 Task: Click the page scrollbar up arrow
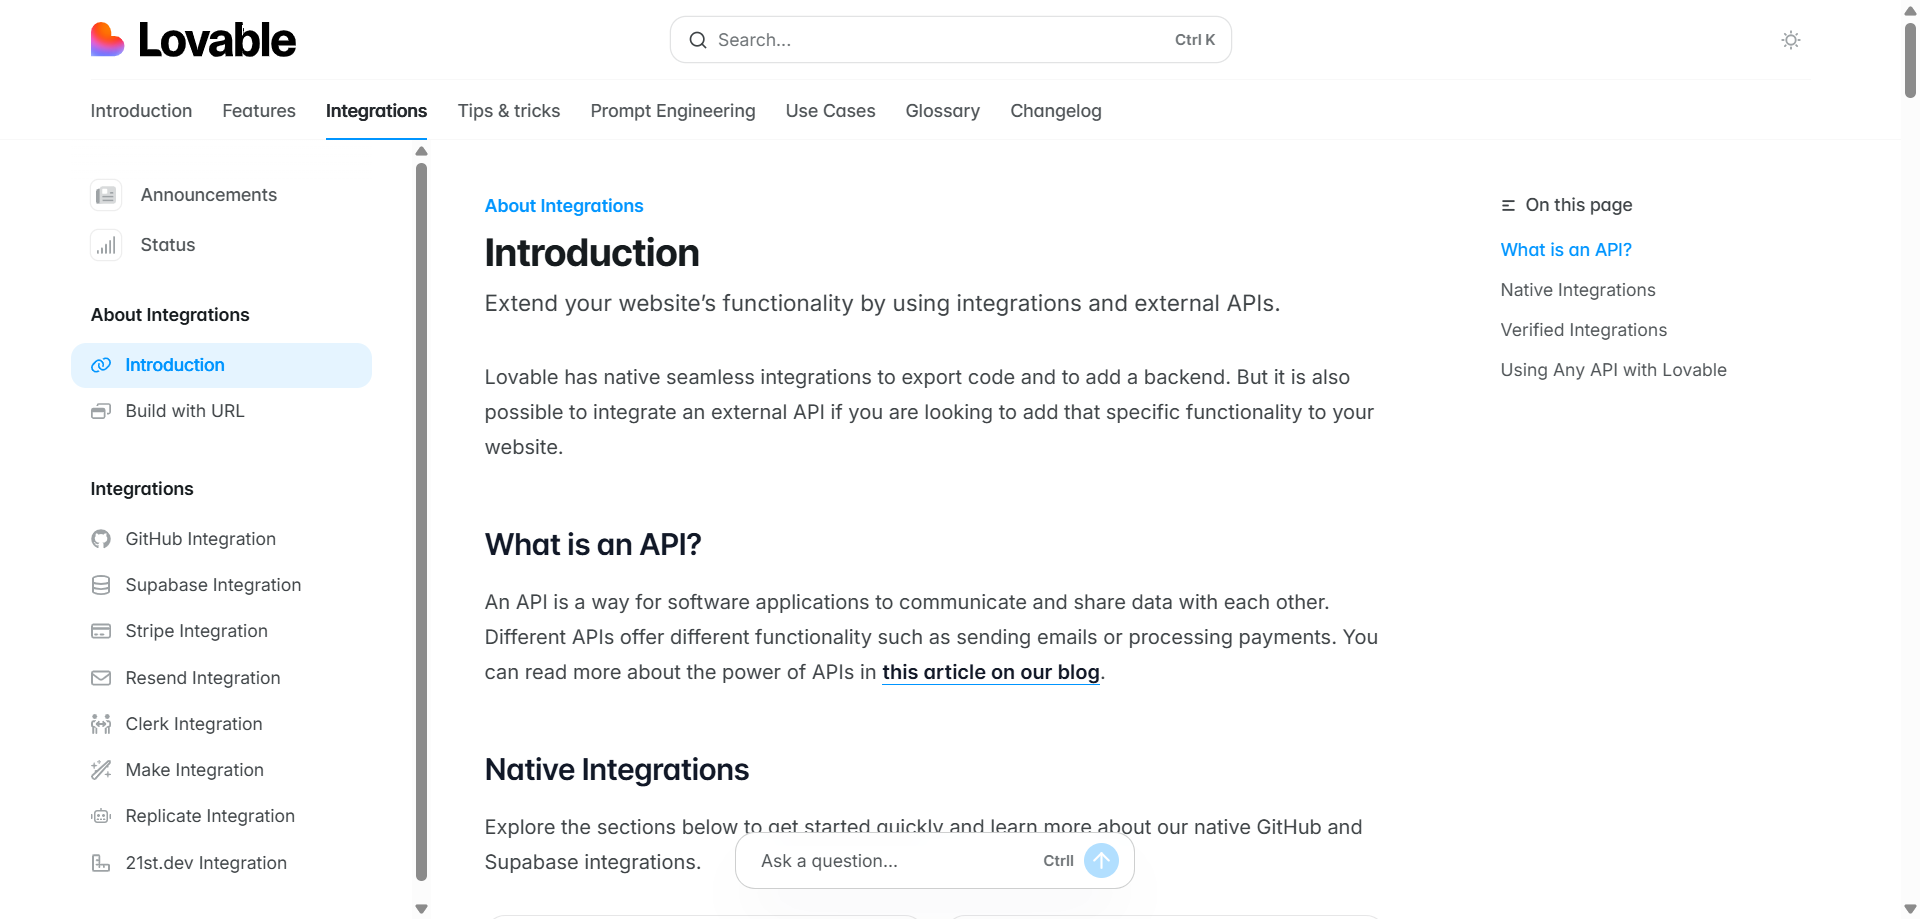pos(1910,10)
